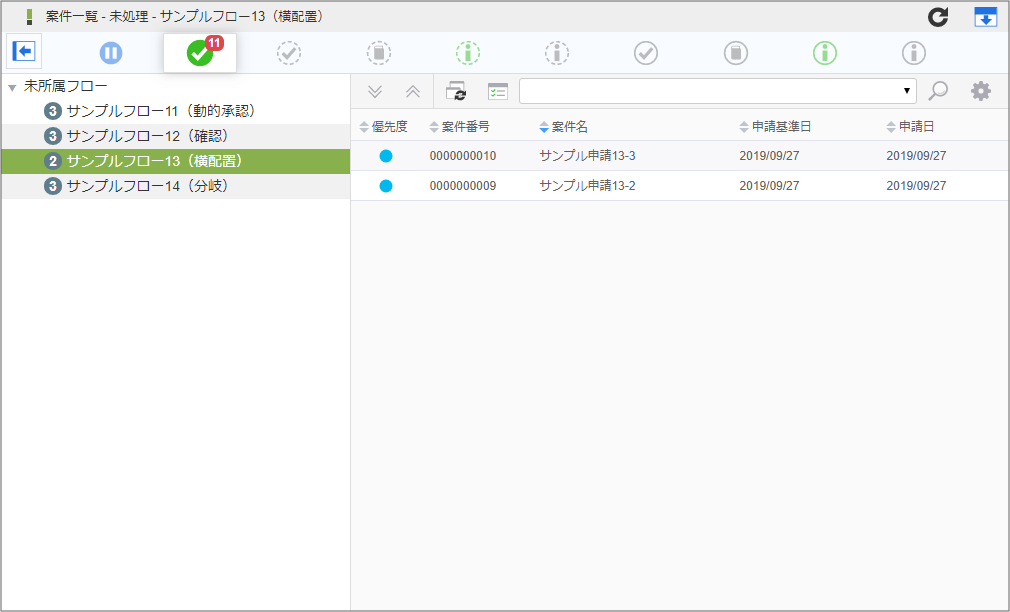Screen dimensions: 1010x612
Task: Select the gray completed cases tab icon
Action: (x=645, y=52)
